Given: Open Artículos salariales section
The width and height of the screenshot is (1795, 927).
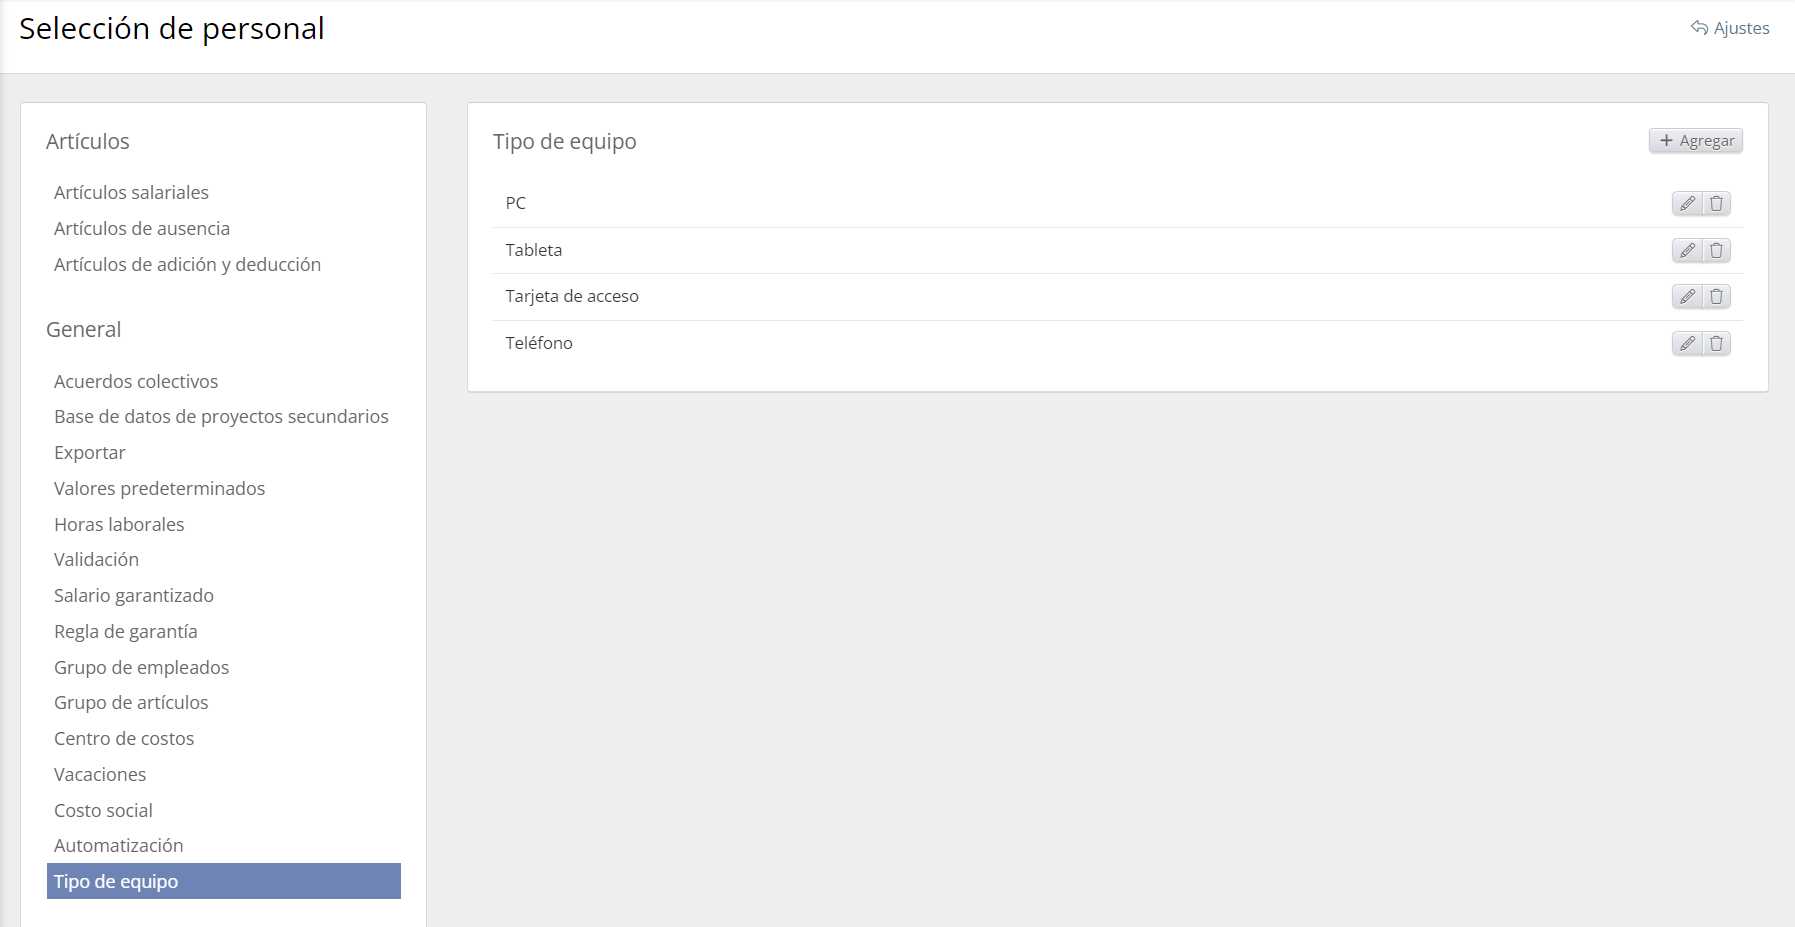Looking at the screenshot, I should pos(131,192).
